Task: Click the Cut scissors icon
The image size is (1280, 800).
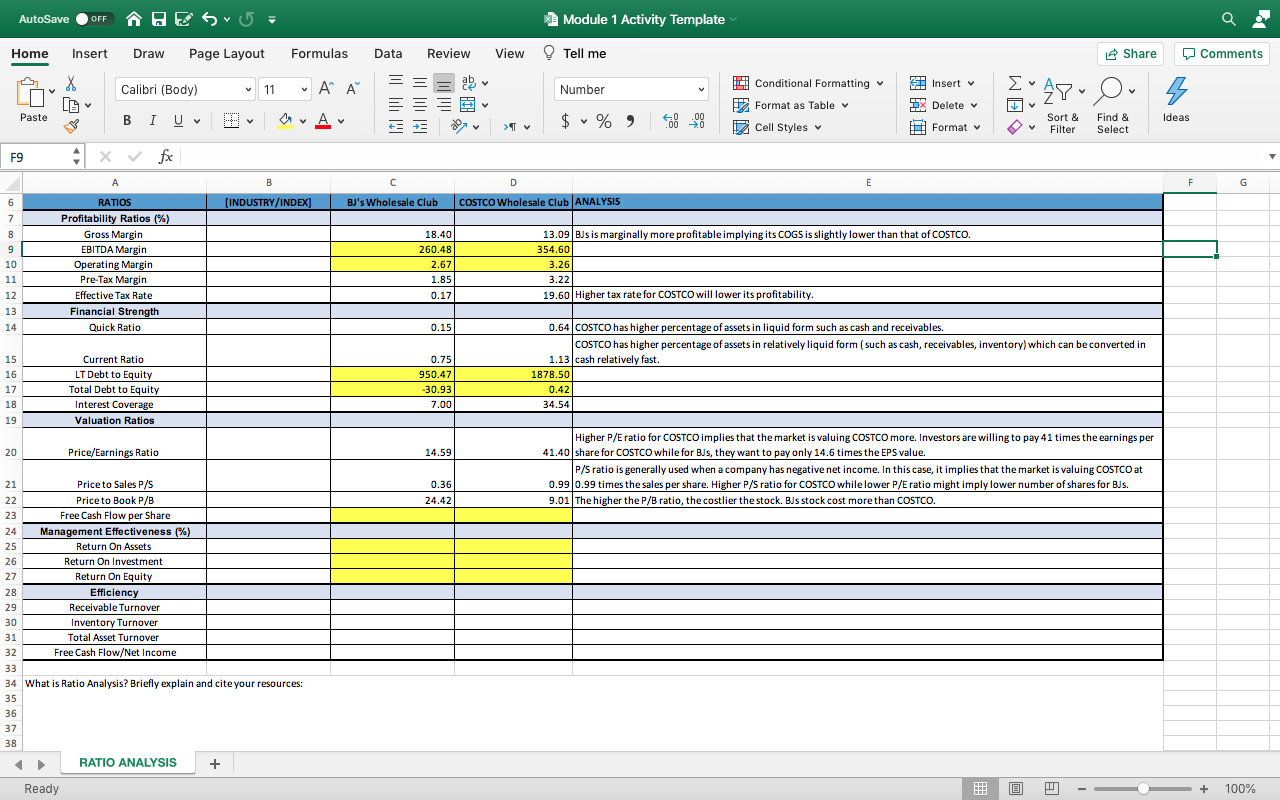Action: (x=71, y=84)
